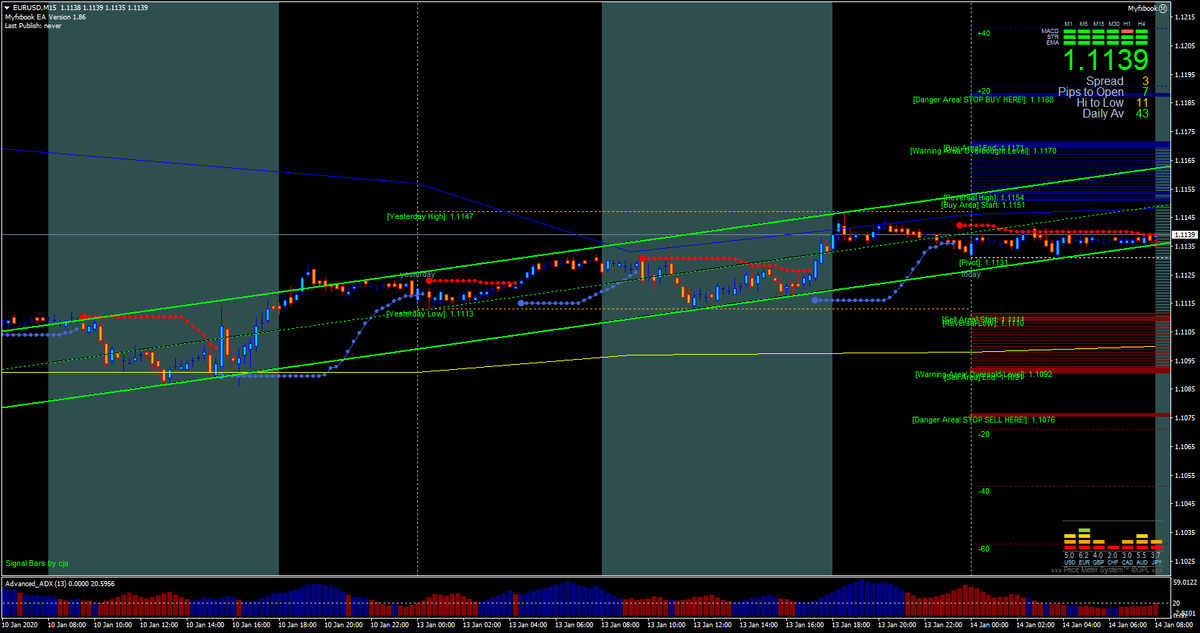
Task: Click the USD strength value 5.0
Action: [1069, 555]
